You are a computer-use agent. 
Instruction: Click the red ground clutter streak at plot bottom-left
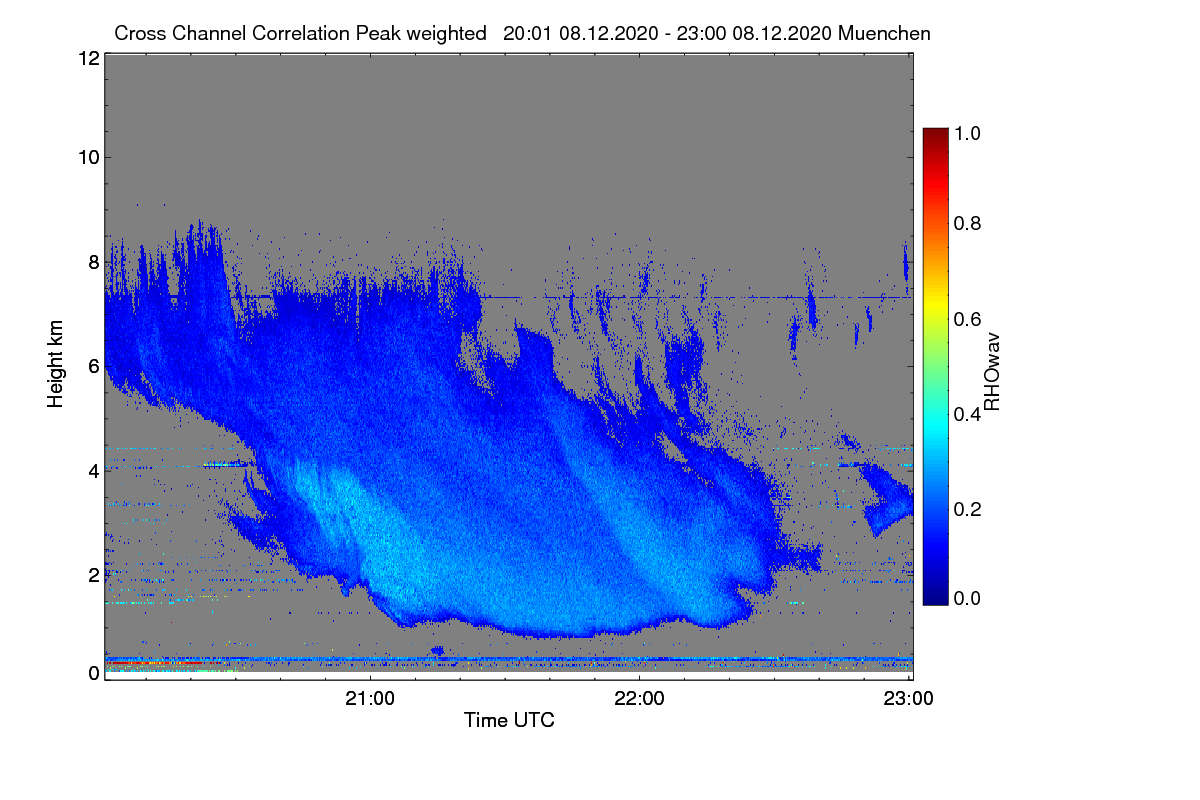click(155, 663)
